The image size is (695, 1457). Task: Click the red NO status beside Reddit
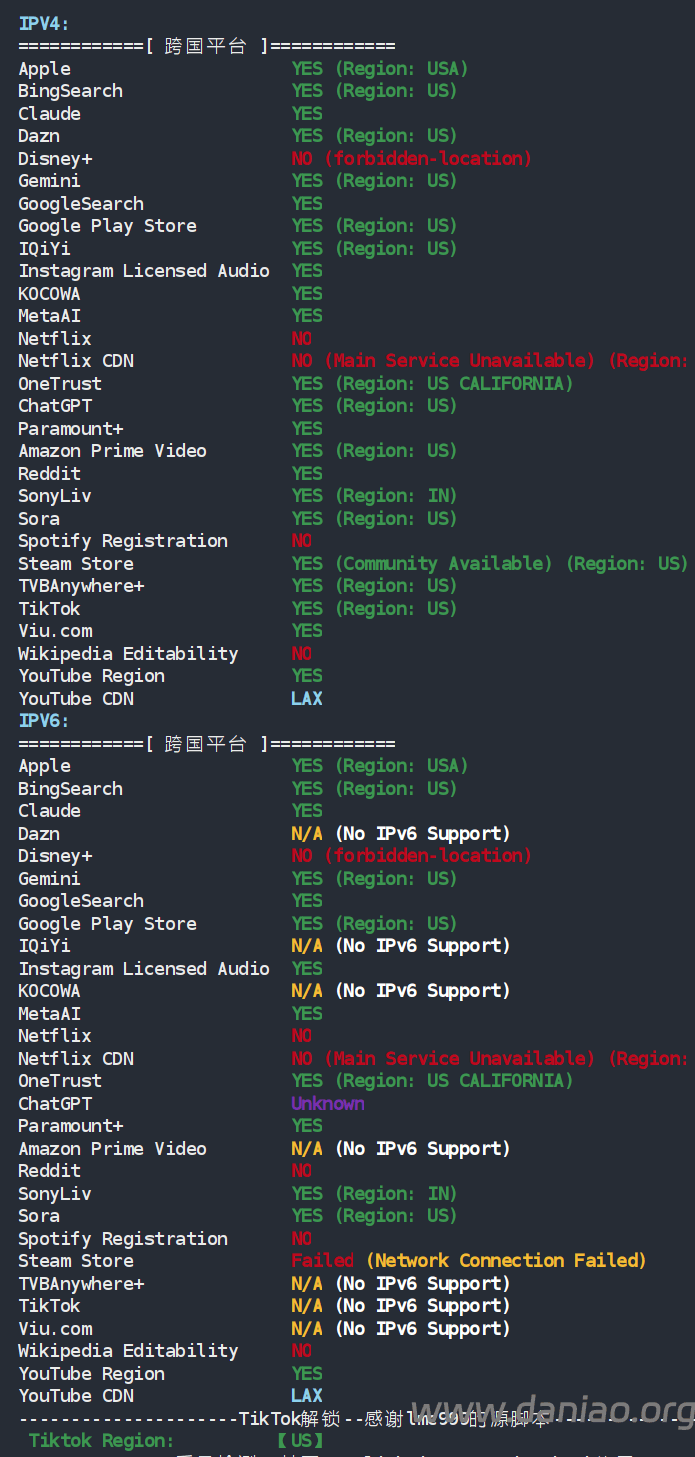(301, 1171)
